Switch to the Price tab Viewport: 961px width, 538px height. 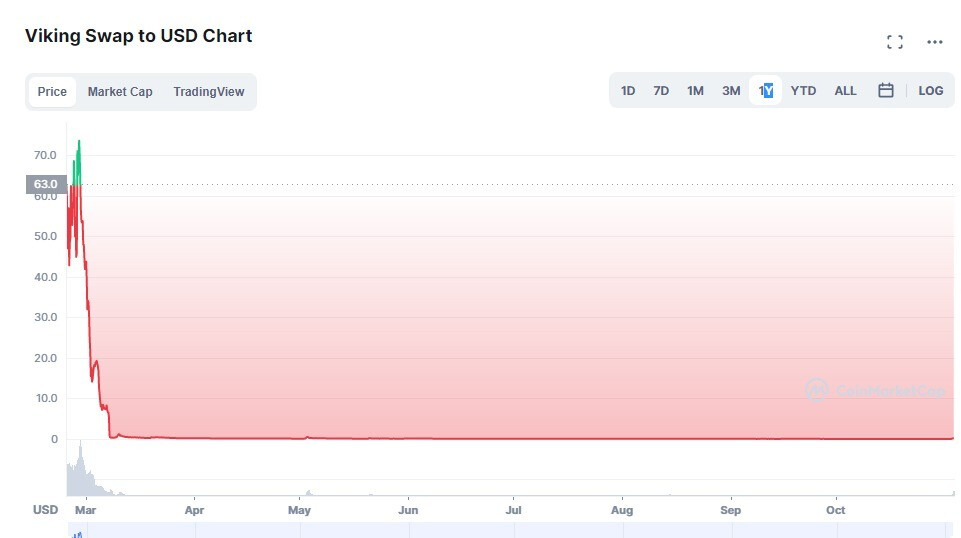[x=52, y=92]
